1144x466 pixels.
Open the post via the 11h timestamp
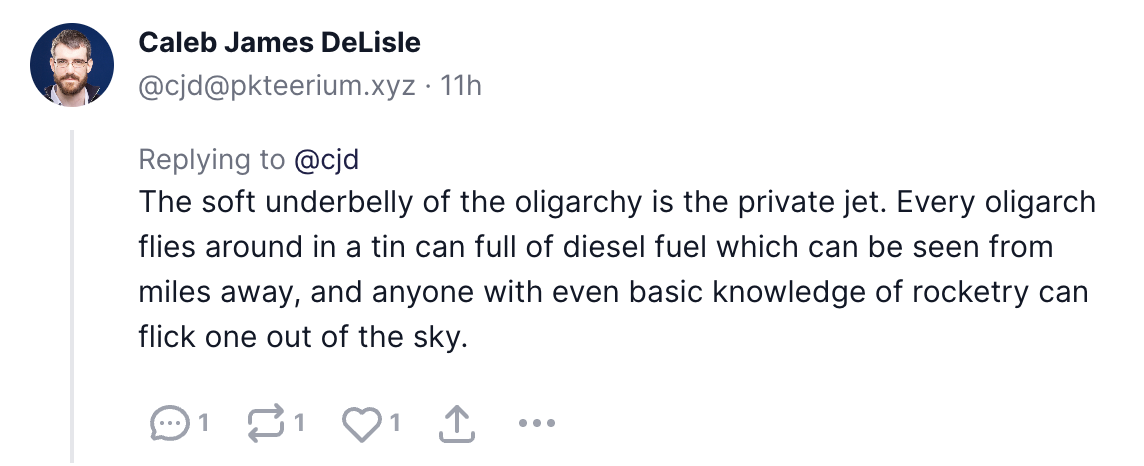click(461, 86)
